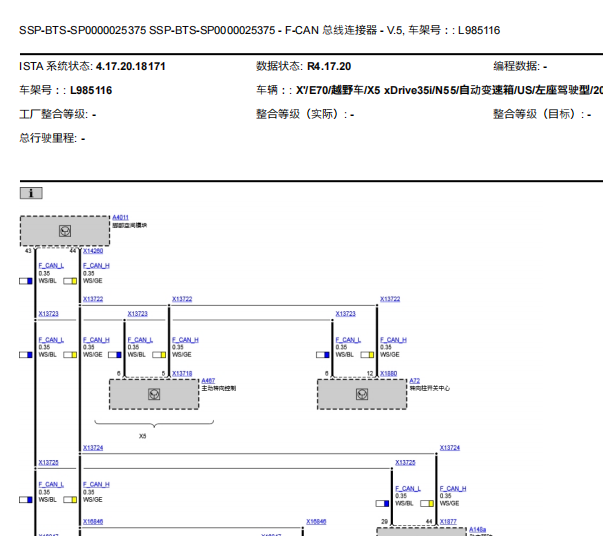
Task: Click the "X5" label under the brace
Action: coord(143,436)
